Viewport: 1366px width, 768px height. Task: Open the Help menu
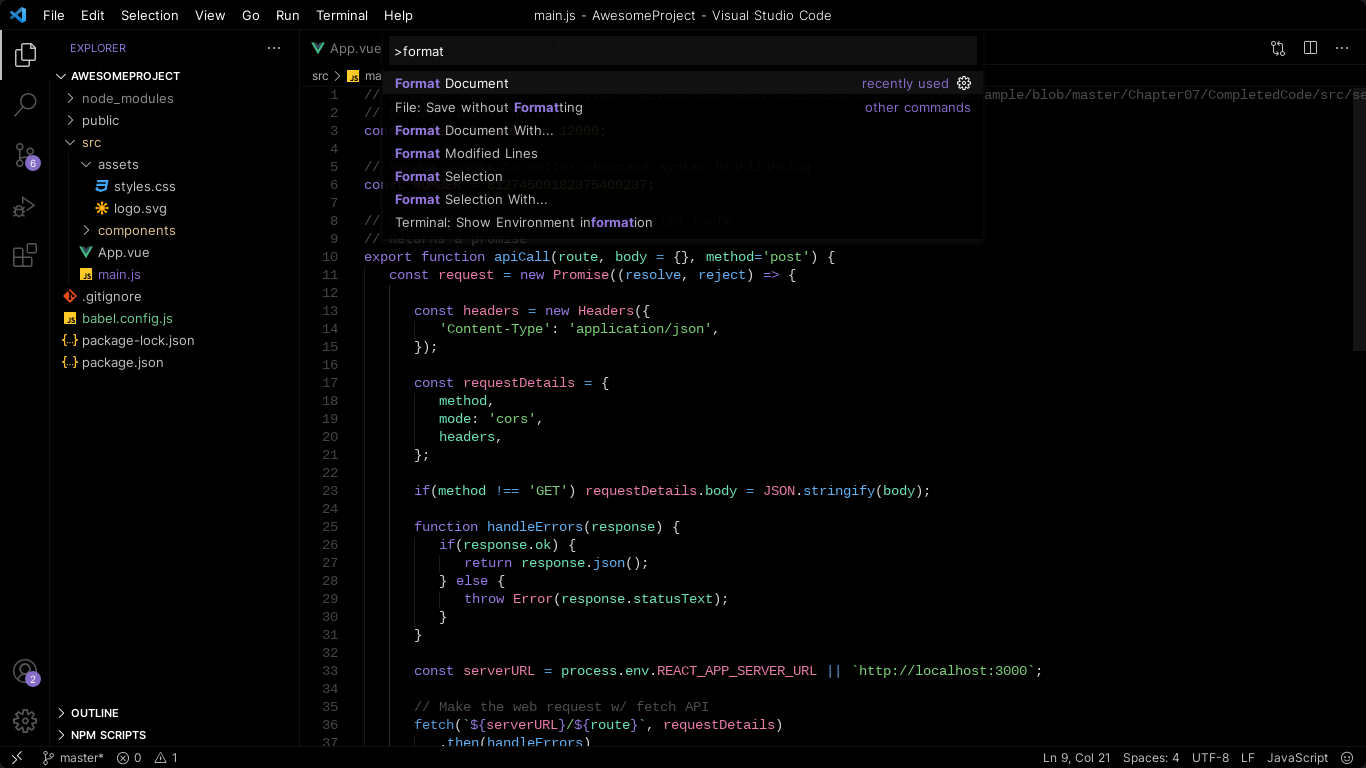point(398,15)
